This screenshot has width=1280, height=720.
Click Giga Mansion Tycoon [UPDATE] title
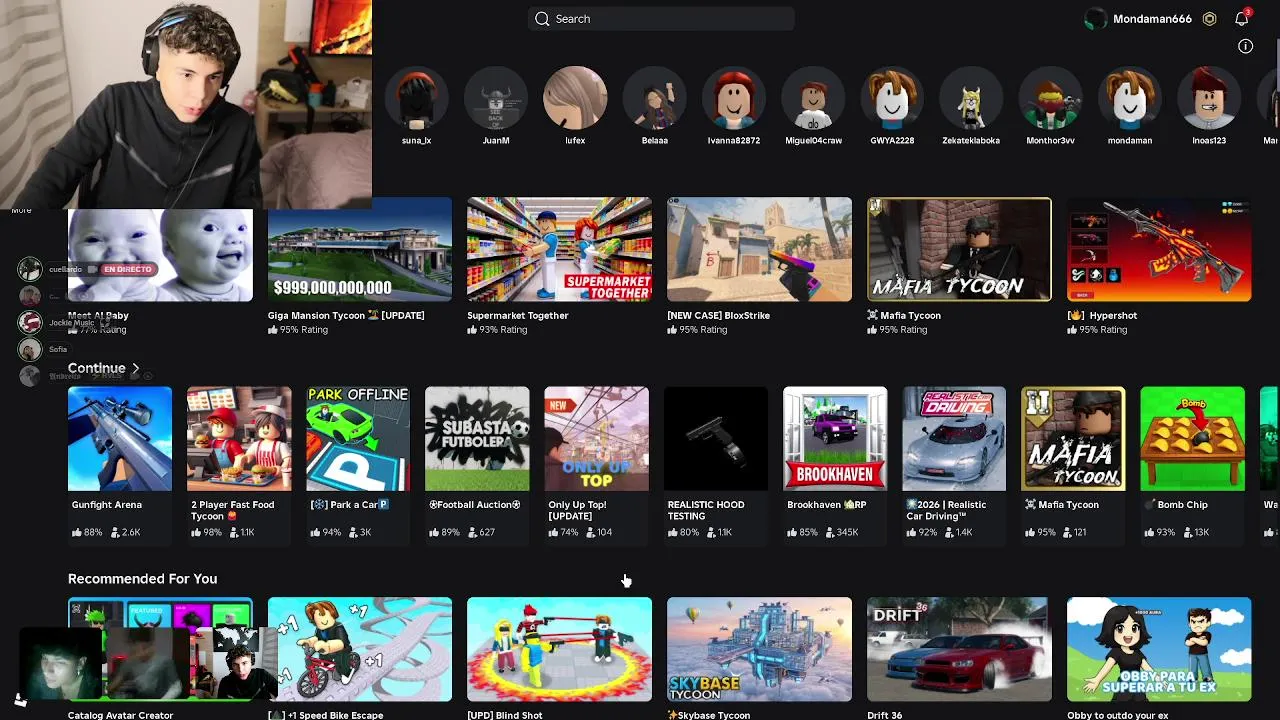click(x=346, y=315)
